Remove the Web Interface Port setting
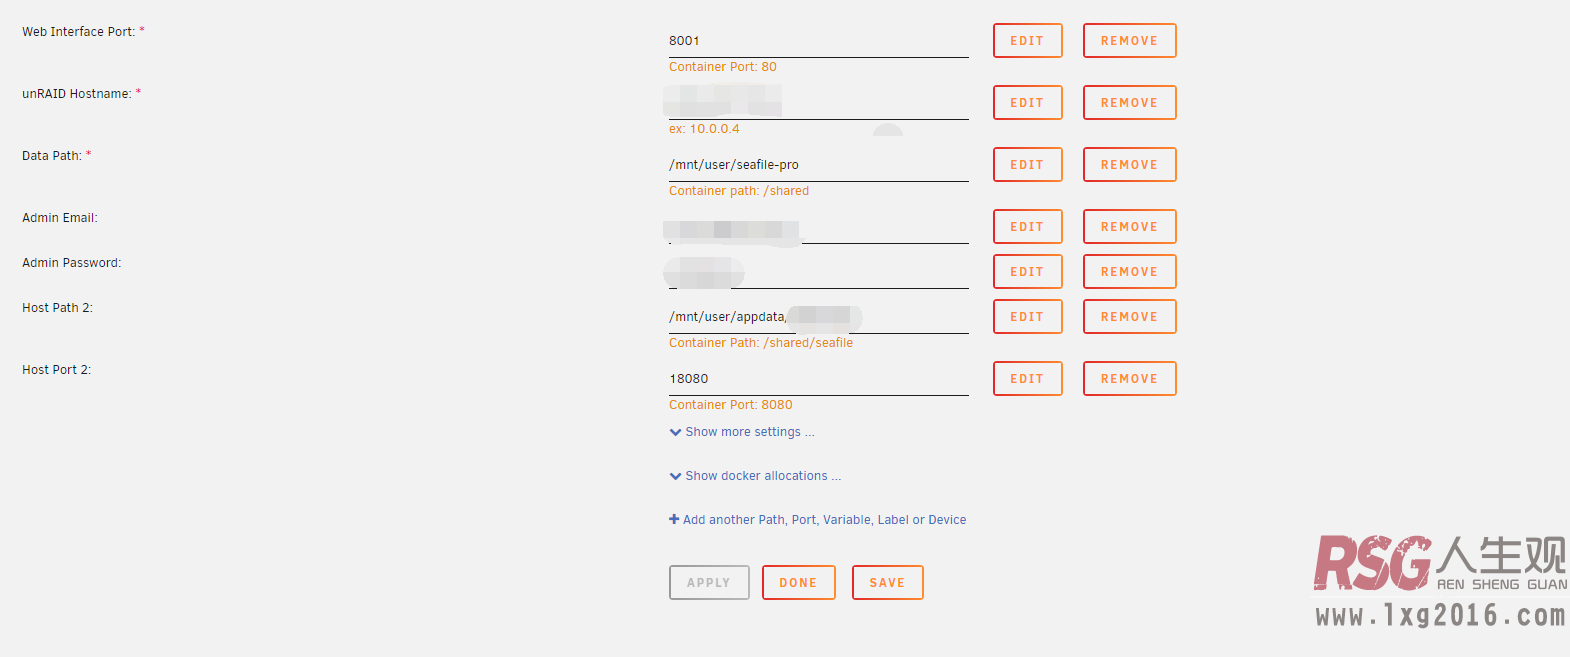The image size is (1570, 657). click(x=1129, y=41)
